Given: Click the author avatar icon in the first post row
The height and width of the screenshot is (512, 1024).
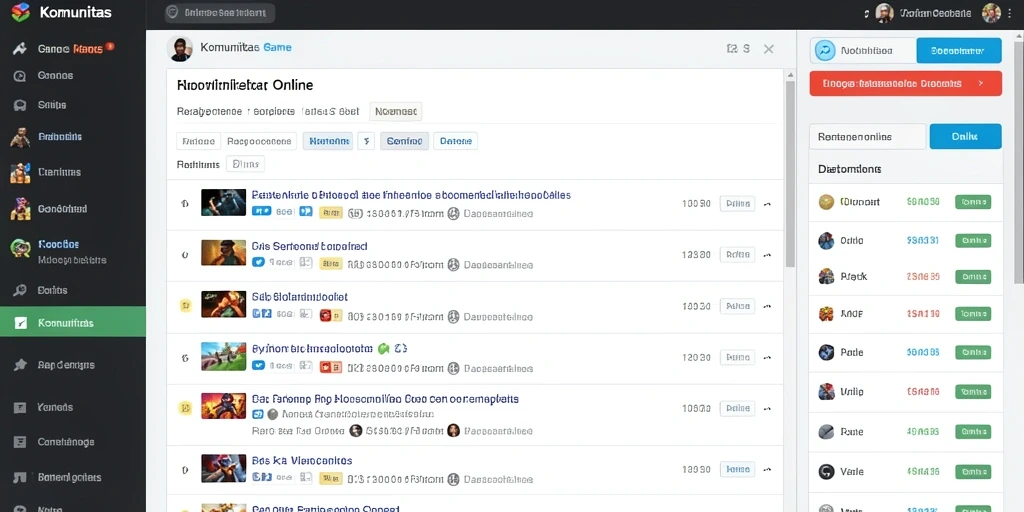Looking at the screenshot, I should [x=453, y=213].
